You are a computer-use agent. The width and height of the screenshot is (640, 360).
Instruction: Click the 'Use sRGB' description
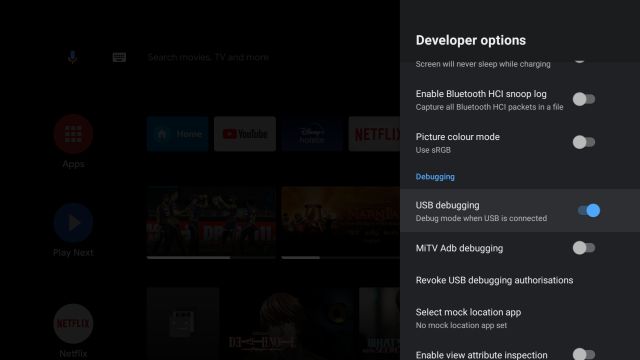(x=433, y=150)
